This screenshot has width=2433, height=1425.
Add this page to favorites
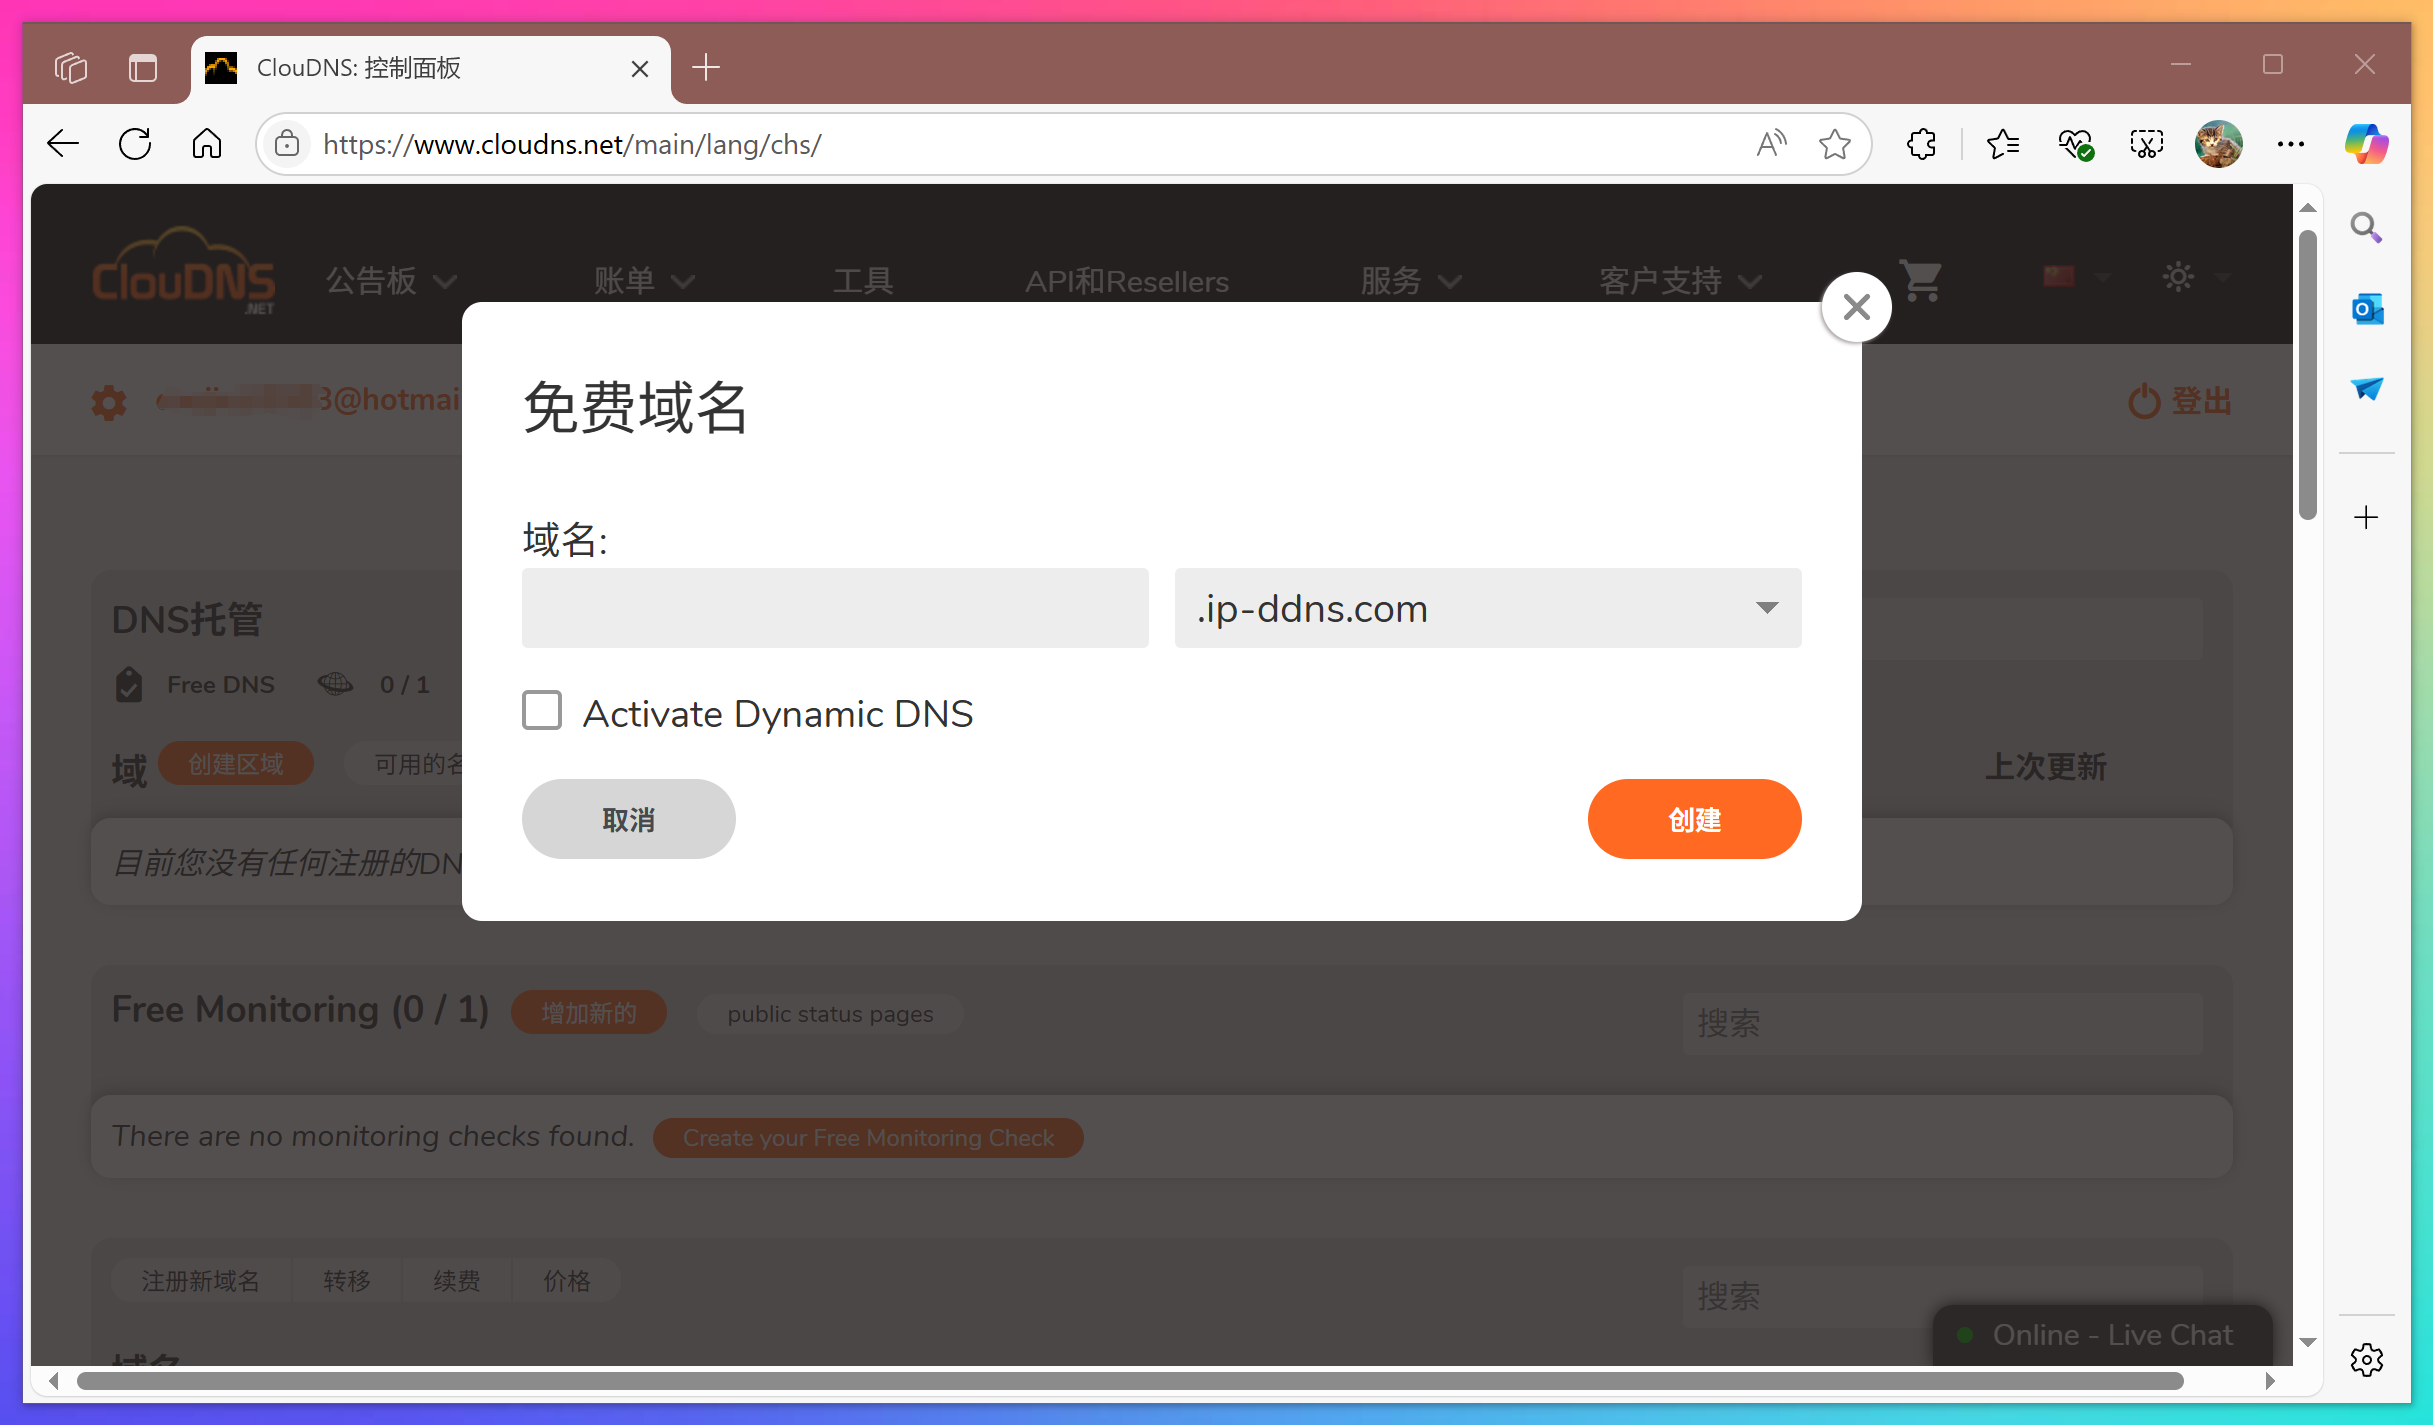(1834, 143)
